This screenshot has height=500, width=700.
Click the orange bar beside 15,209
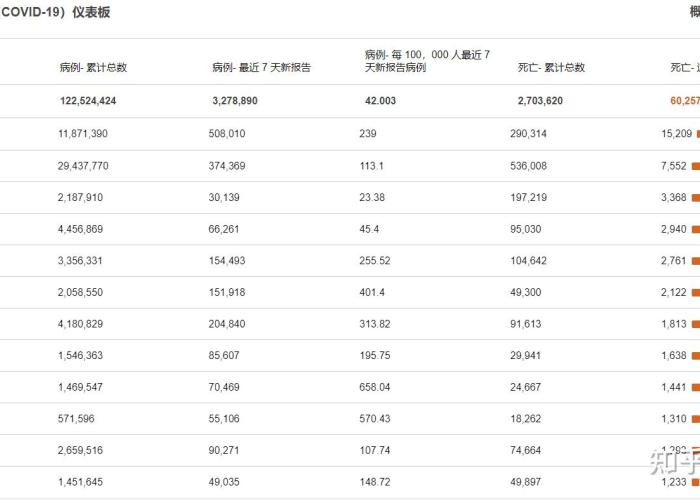pos(698,134)
